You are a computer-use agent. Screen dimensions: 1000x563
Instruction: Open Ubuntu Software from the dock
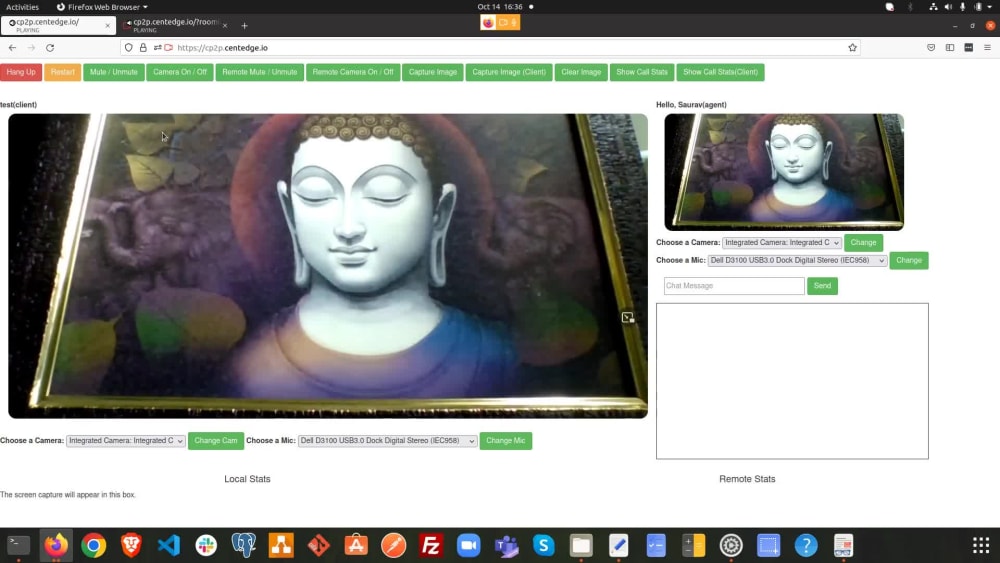point(356,545)
